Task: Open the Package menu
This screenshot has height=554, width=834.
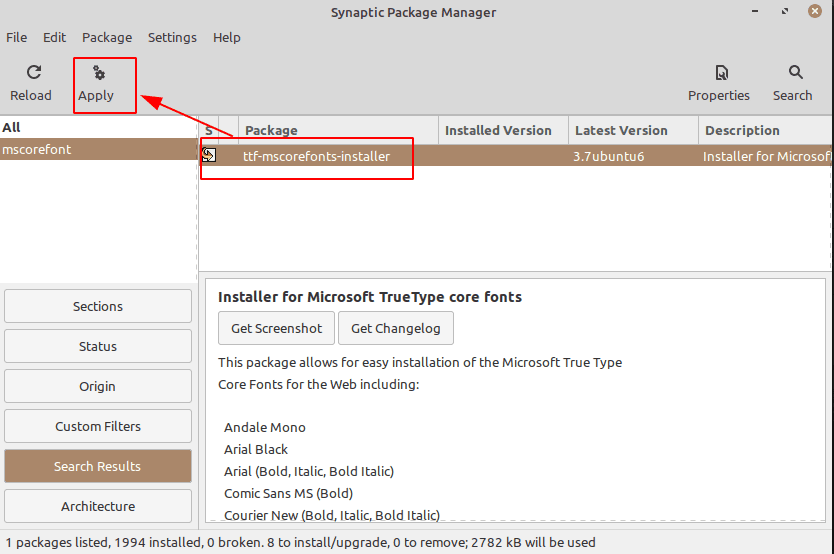Action: [x=107, y=38]
